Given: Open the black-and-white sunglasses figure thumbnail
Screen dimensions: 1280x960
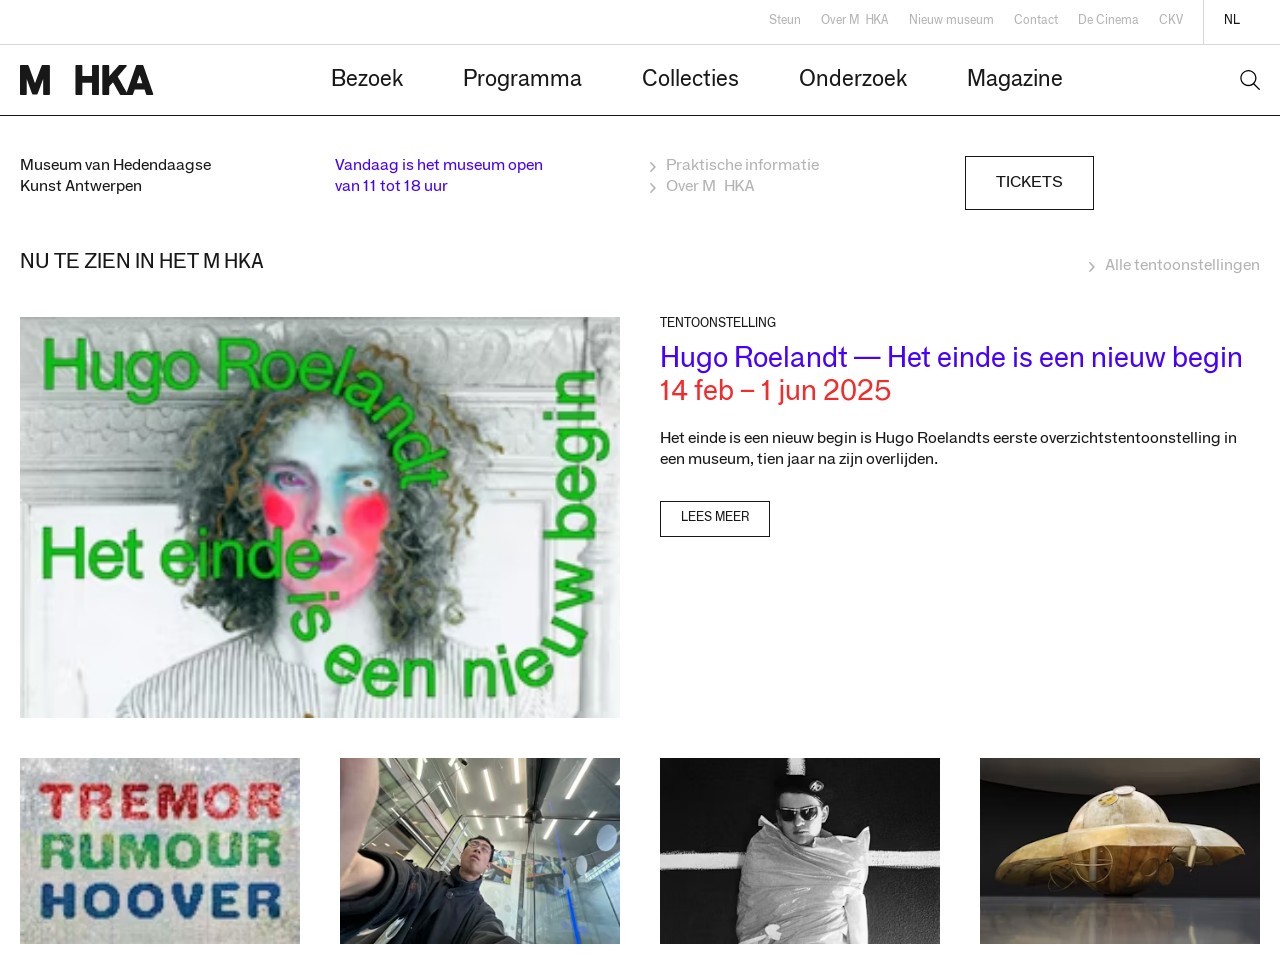Looking at the screenshot, I should pos(800,851).
